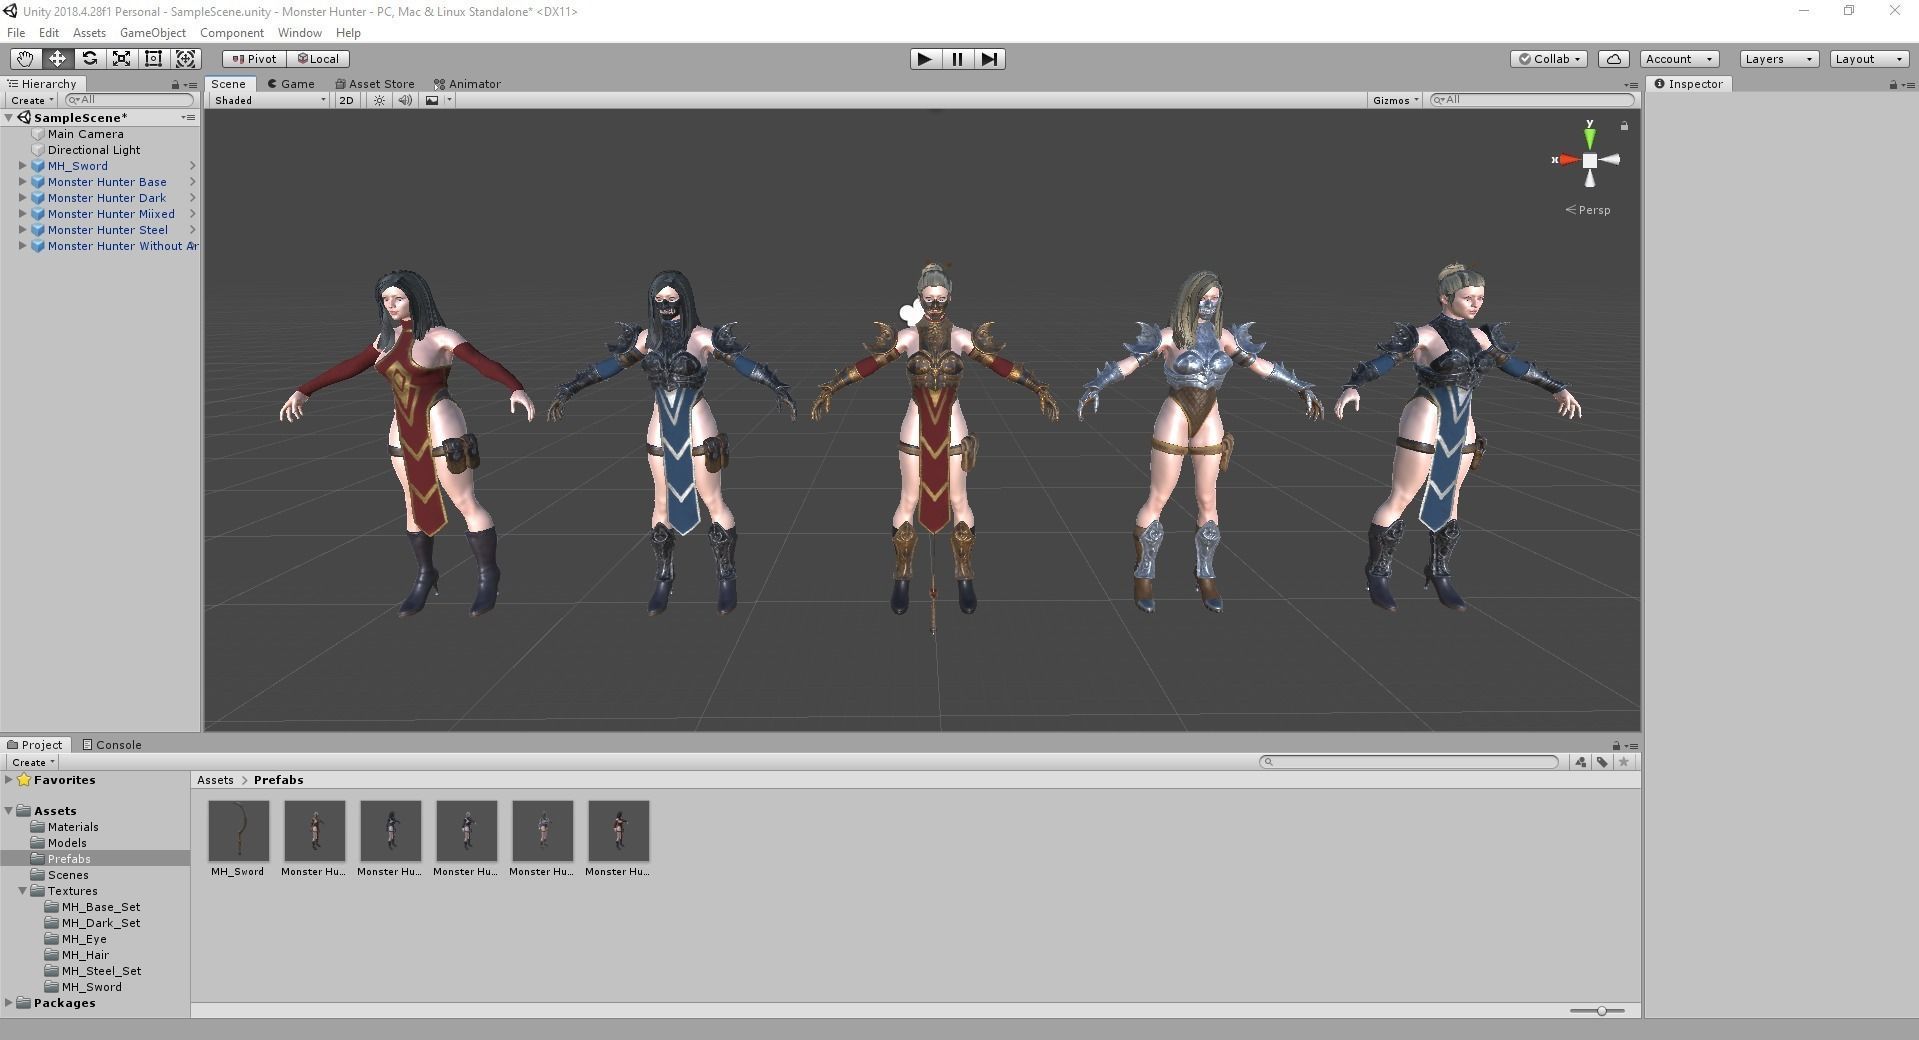
Task: Switch to the Game tab
Action: coord(291,84)
